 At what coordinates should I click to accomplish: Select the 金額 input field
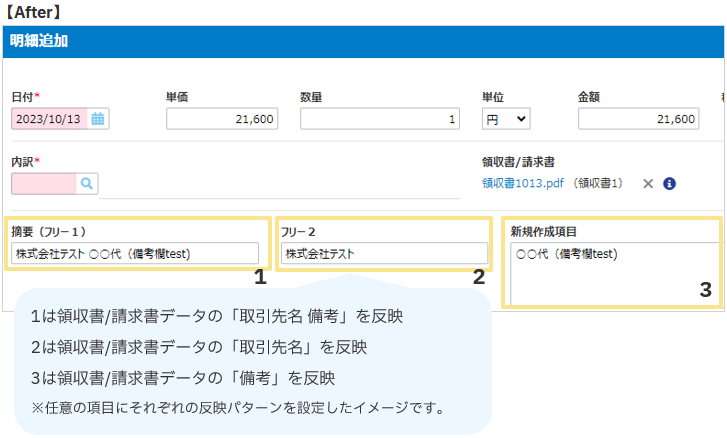[637, 119]
